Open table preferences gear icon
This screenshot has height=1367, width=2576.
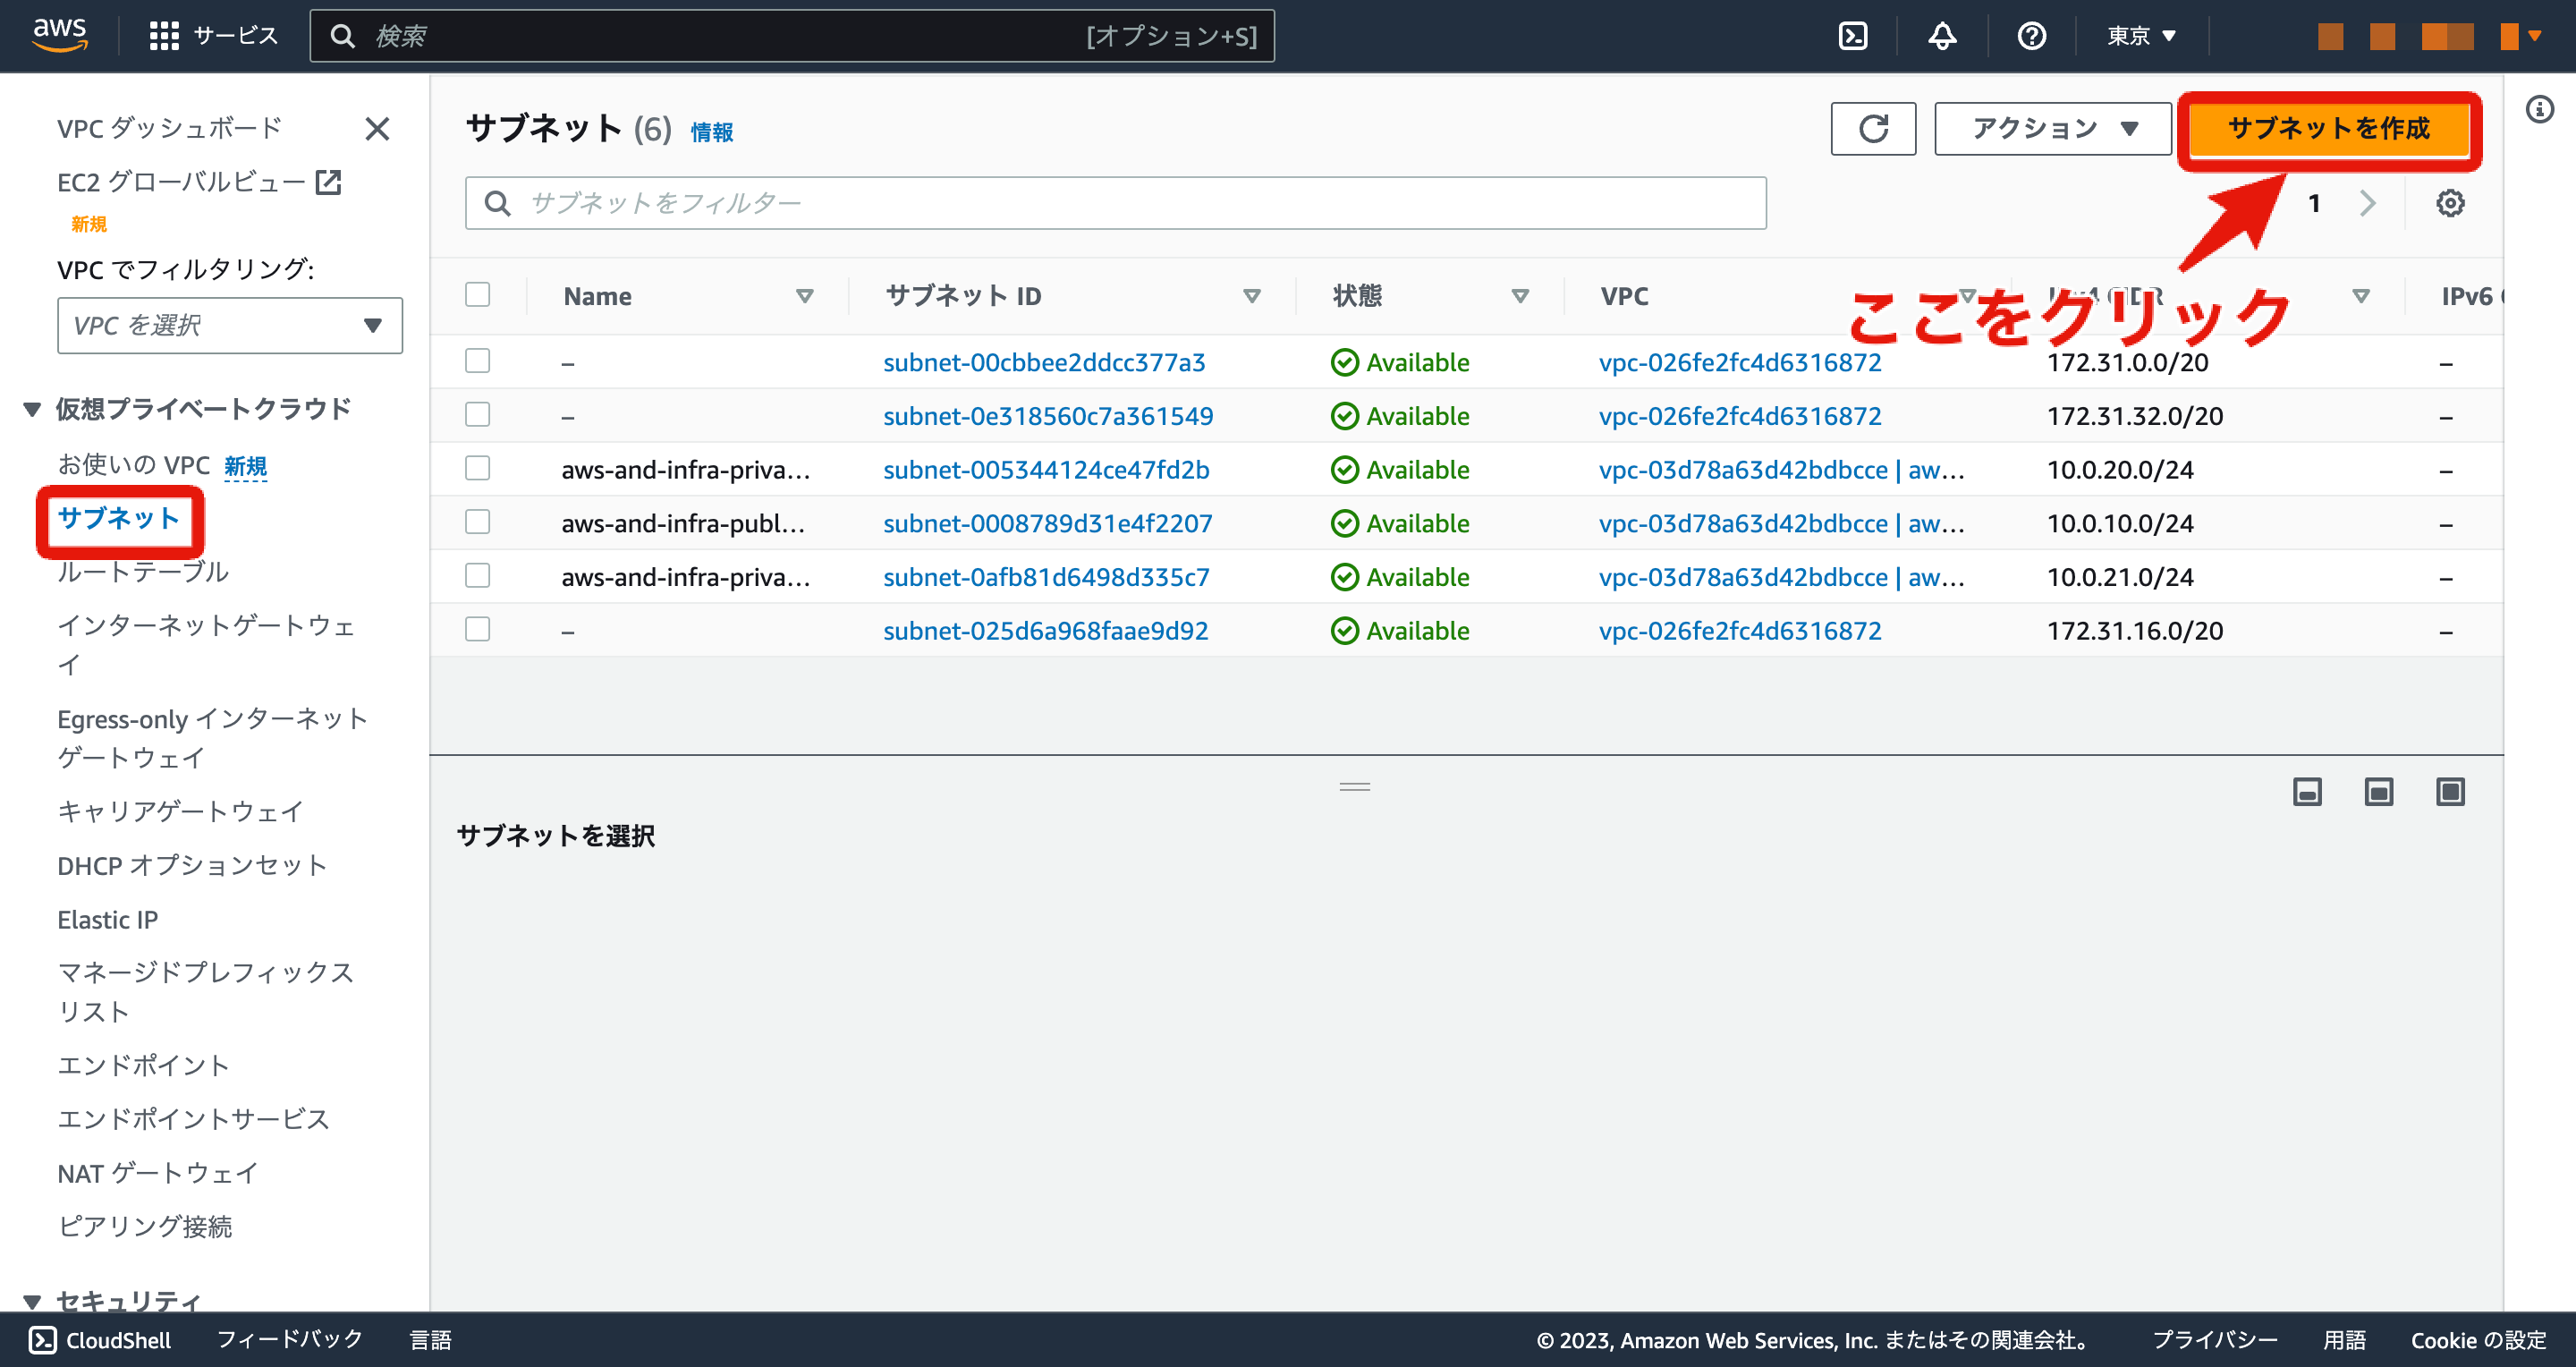(x=2449, y=203)
